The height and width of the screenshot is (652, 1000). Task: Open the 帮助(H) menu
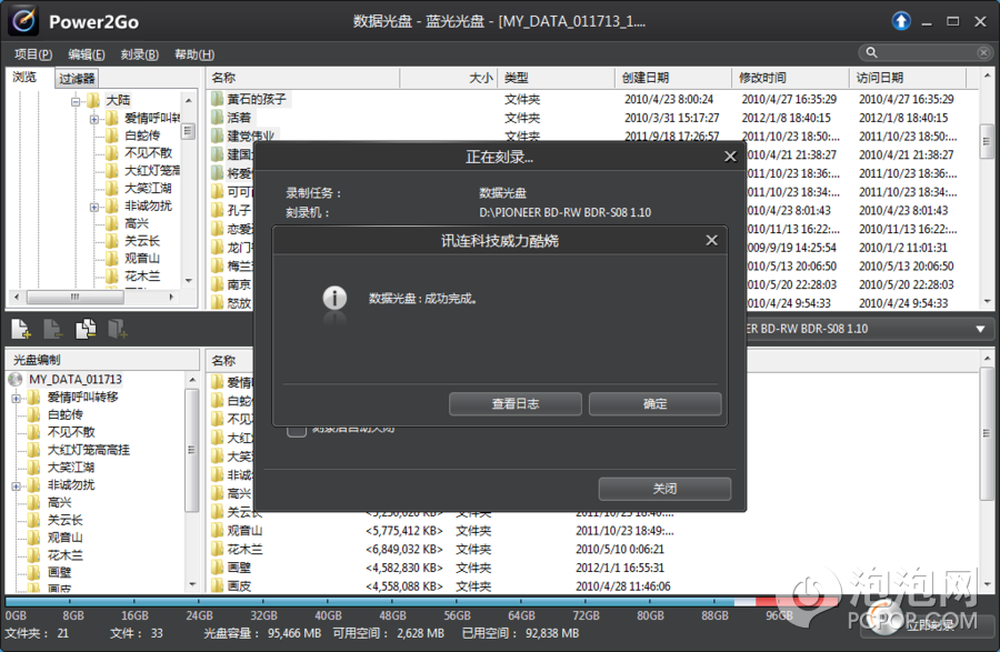click(x=194, y=54)
